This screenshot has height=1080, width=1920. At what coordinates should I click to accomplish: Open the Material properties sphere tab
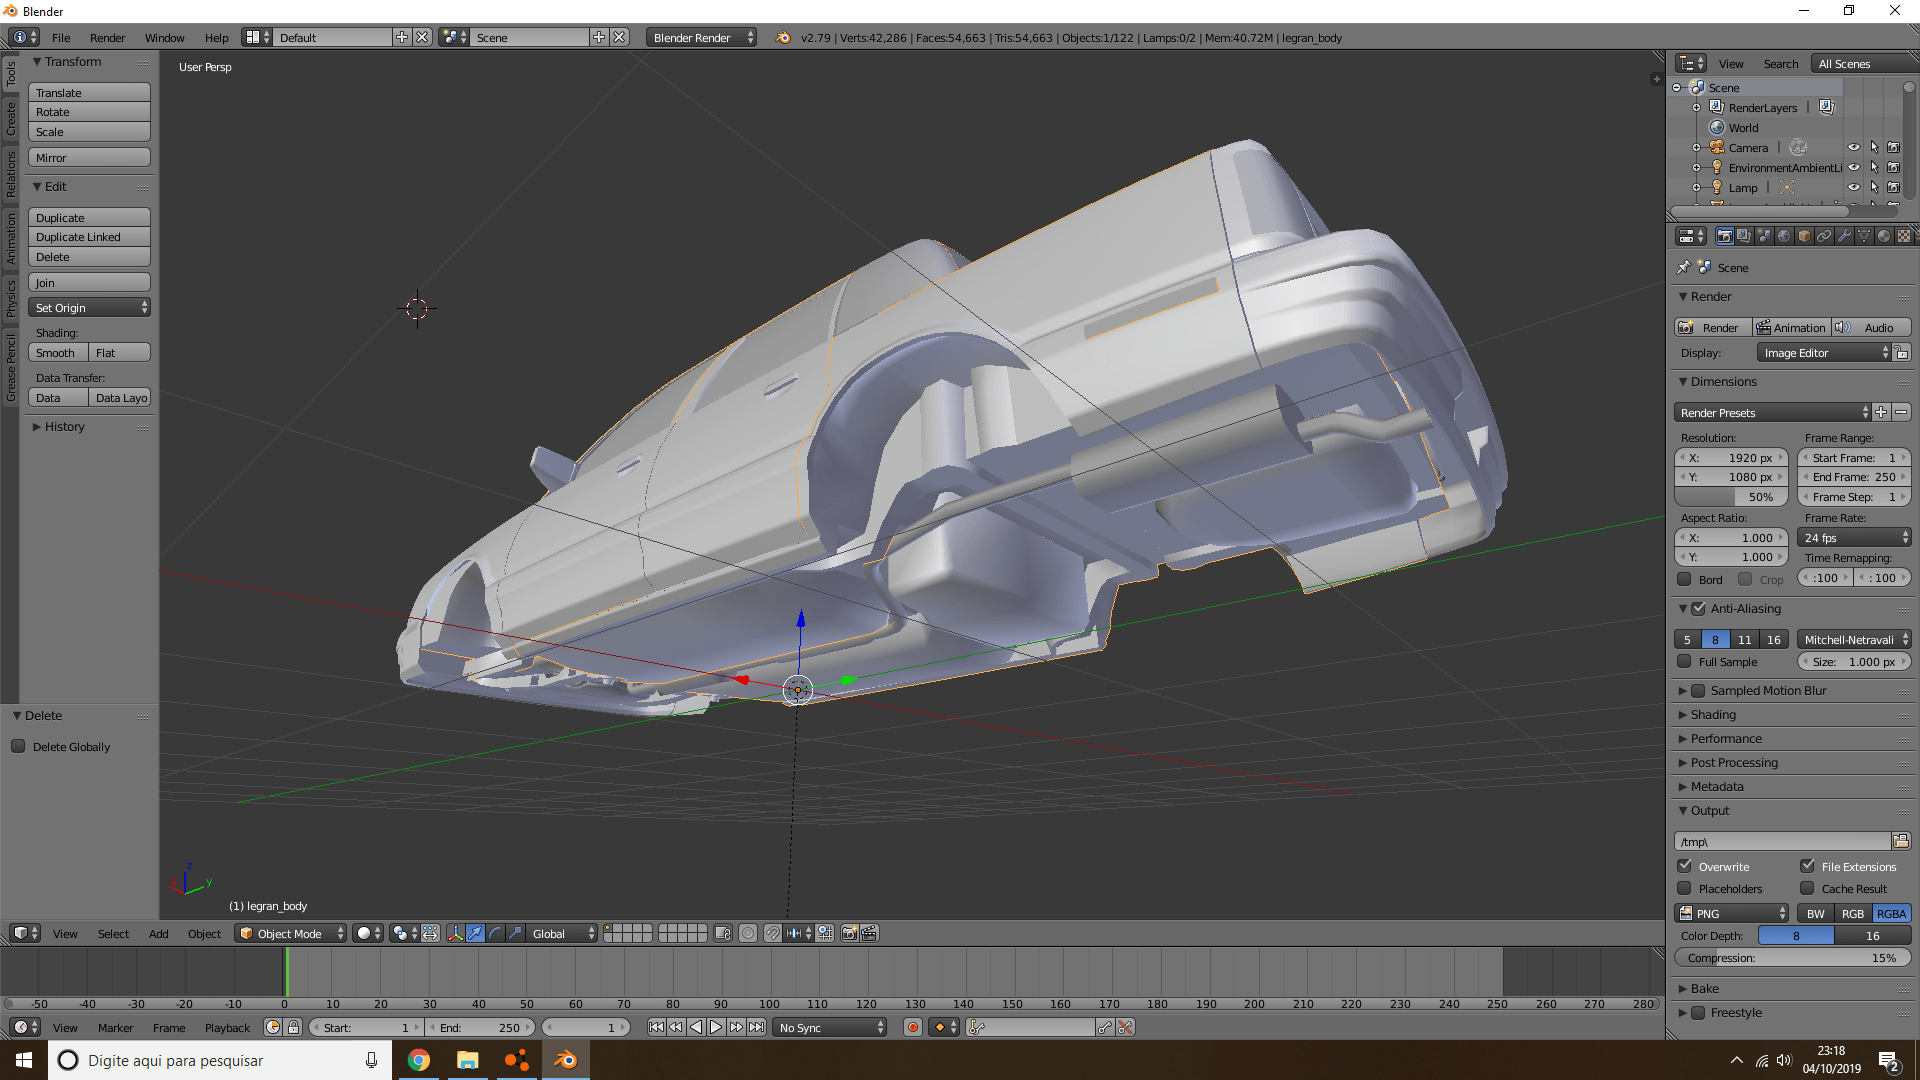(x=1884, y=237)
